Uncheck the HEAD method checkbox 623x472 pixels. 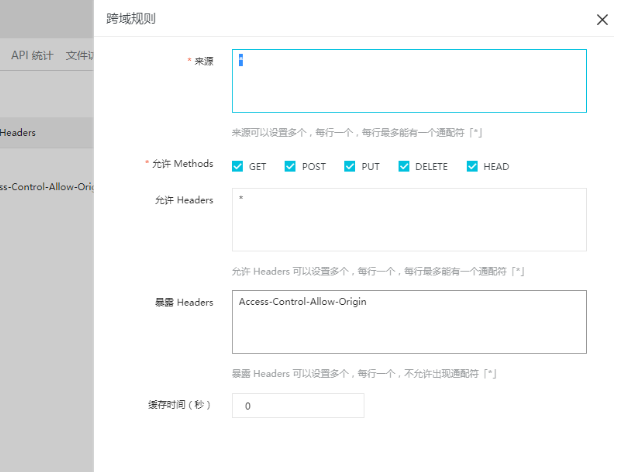472,166
